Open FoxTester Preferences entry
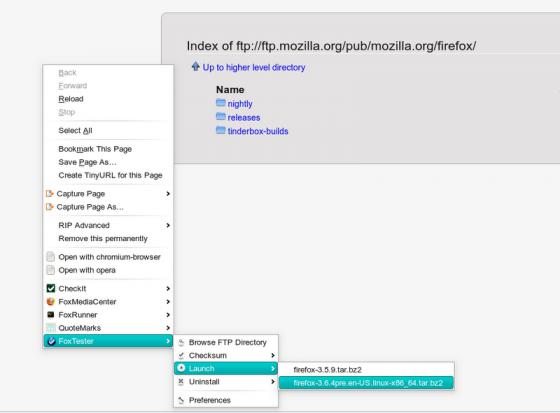This screenshot has width=560, height=413. [226, 400]
